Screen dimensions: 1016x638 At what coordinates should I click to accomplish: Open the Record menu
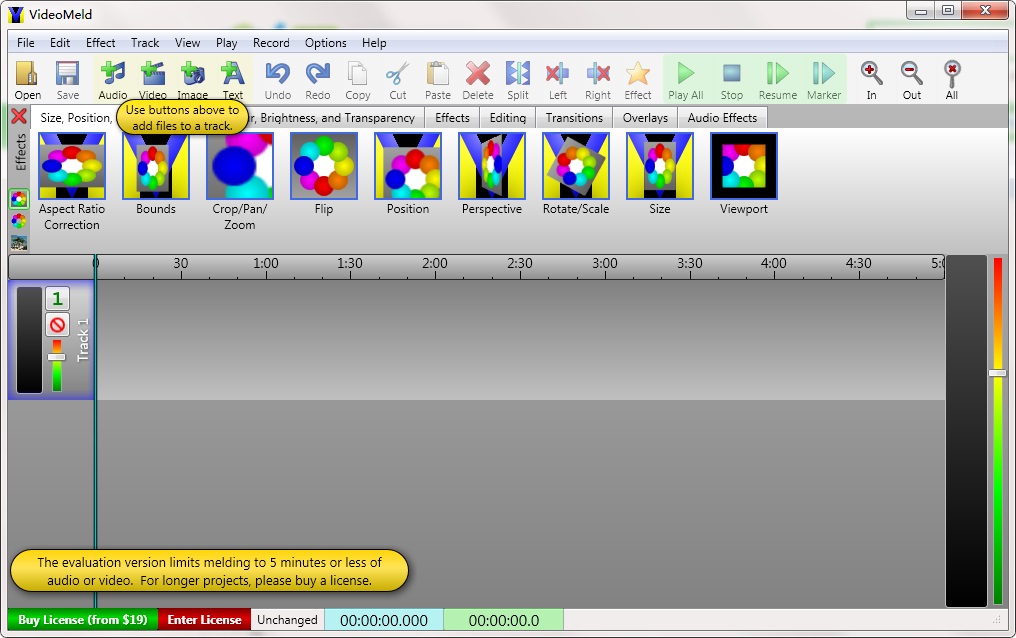click(x=271, y=43)
